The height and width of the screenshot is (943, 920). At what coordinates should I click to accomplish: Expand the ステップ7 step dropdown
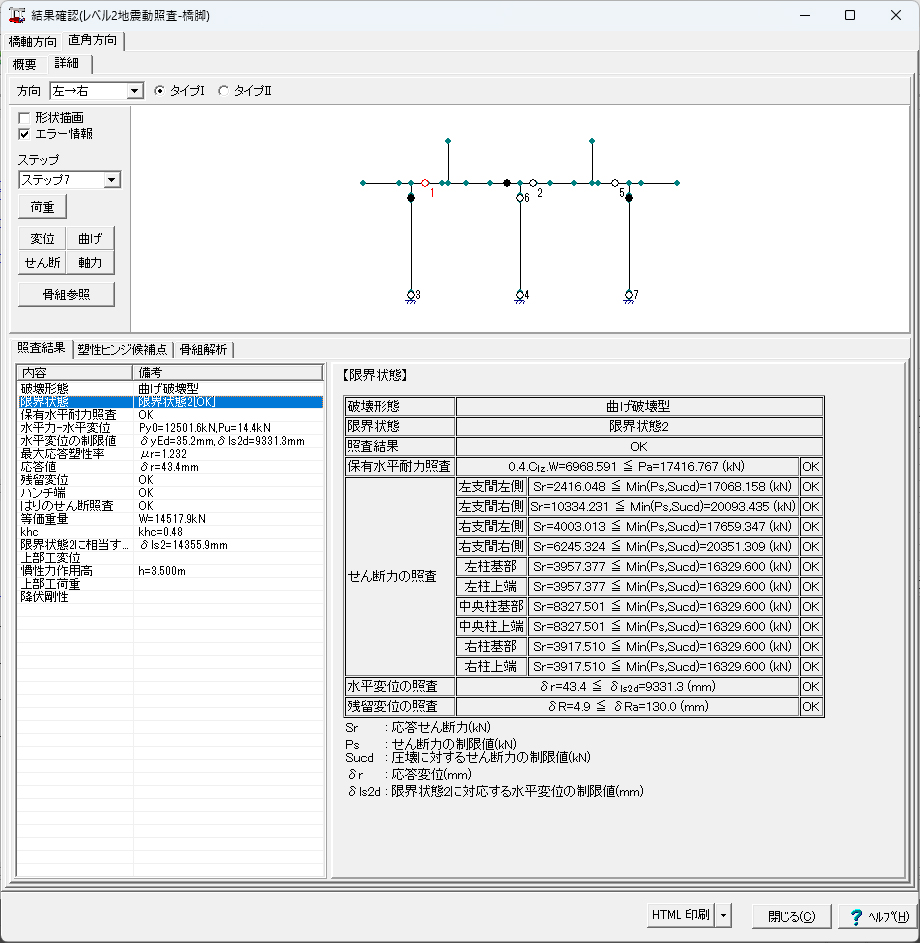[111, 180]
